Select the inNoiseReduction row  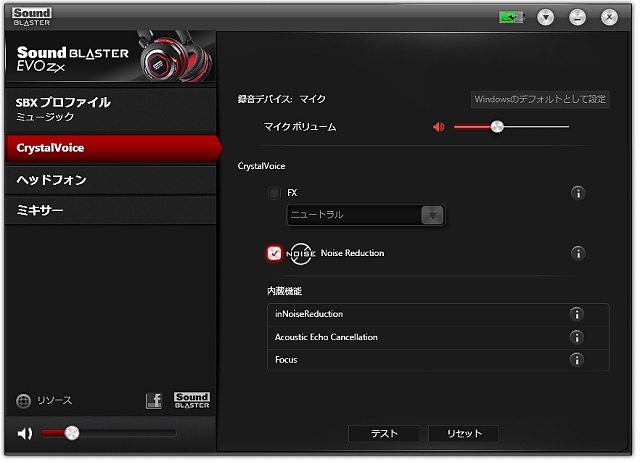pos(438,314)
